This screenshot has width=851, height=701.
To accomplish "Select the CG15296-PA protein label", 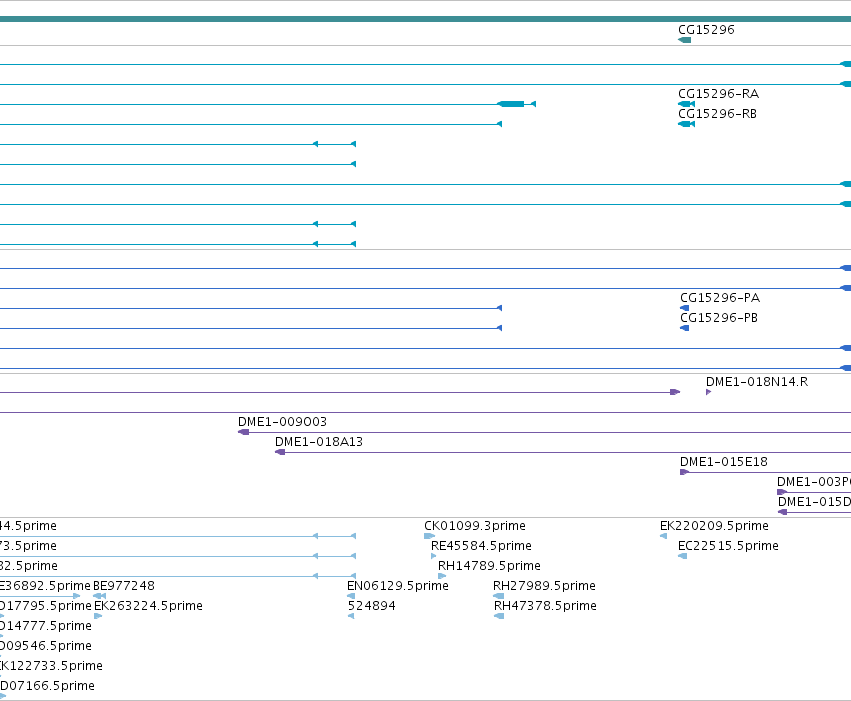I will [x=720, y=298].
